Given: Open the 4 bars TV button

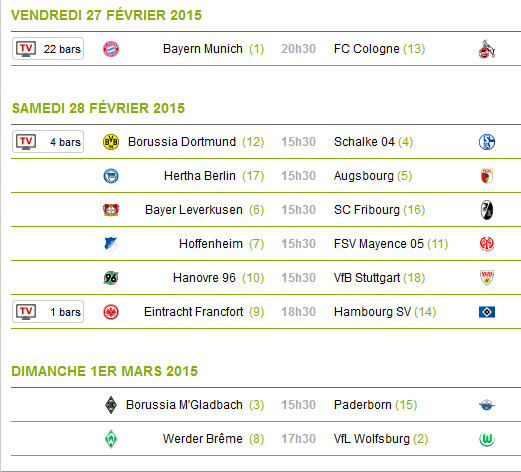Looking at the screenshot, I should 48,142.
